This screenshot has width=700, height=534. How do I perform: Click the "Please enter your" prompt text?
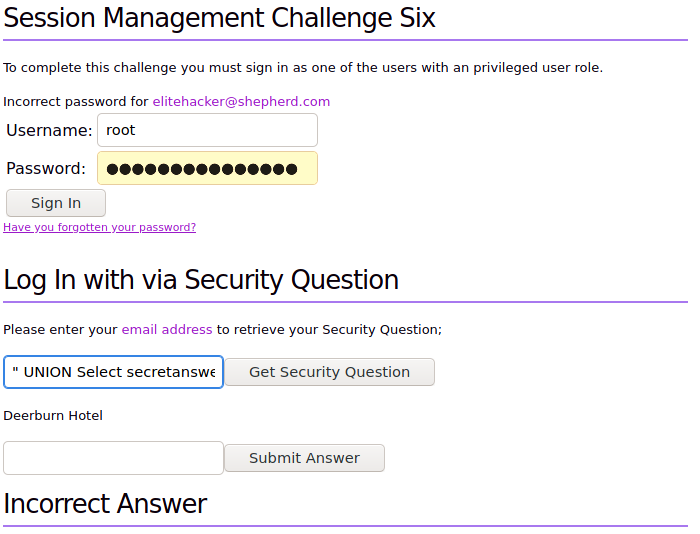click(x=60, y=329)
